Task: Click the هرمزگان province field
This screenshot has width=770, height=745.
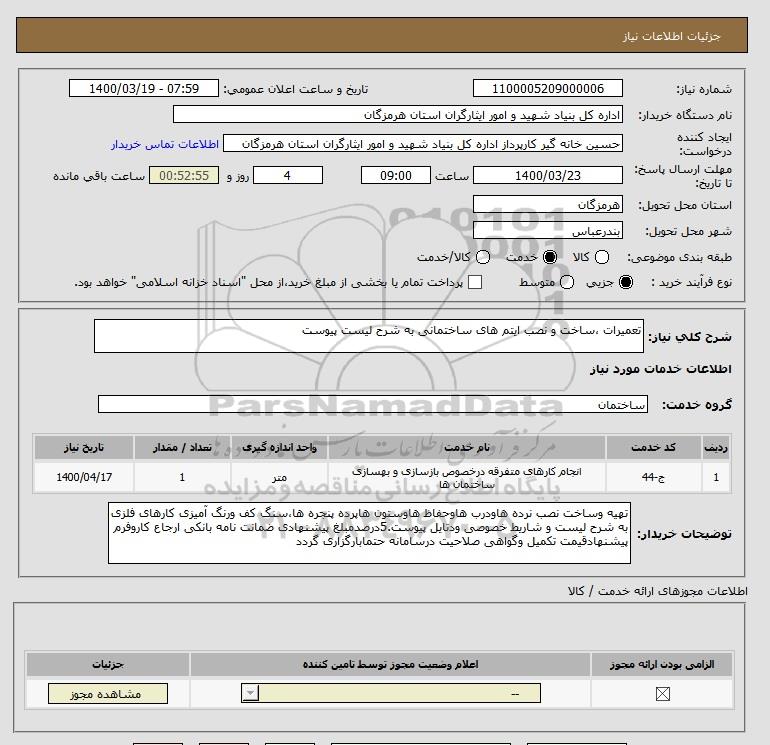Action: (x=548, y=204)
